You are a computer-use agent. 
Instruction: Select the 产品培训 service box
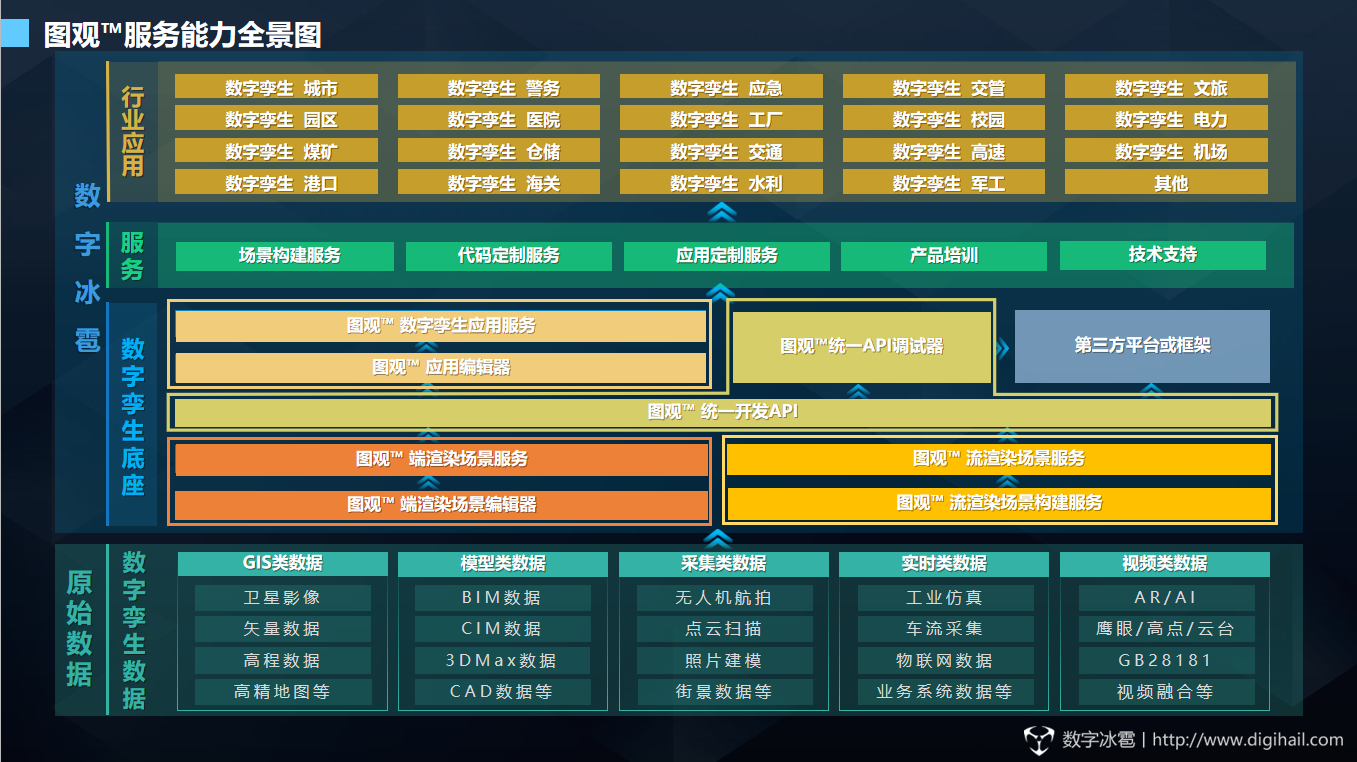point(943,256)
